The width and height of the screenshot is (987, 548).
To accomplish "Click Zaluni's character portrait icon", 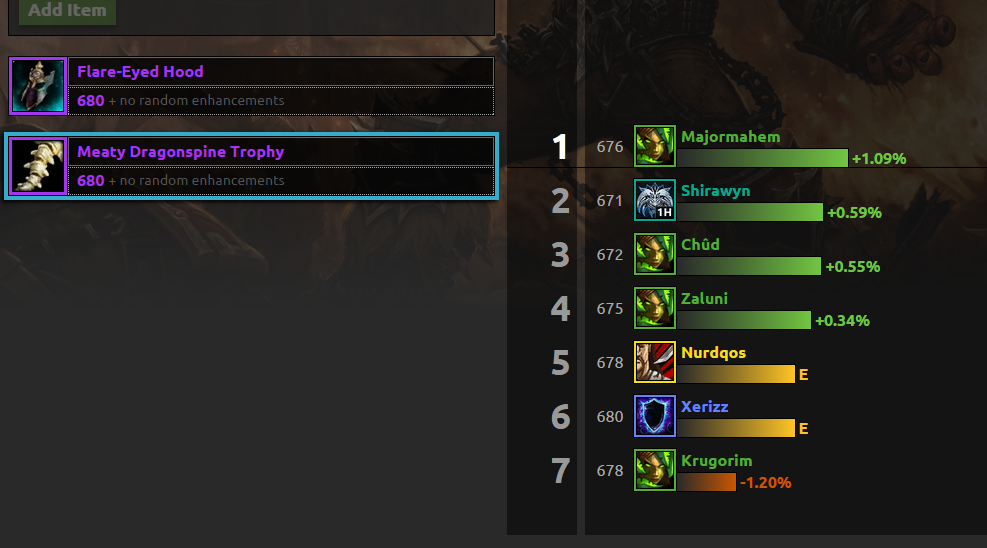I will pyautogui.click(x=655, y=308).
